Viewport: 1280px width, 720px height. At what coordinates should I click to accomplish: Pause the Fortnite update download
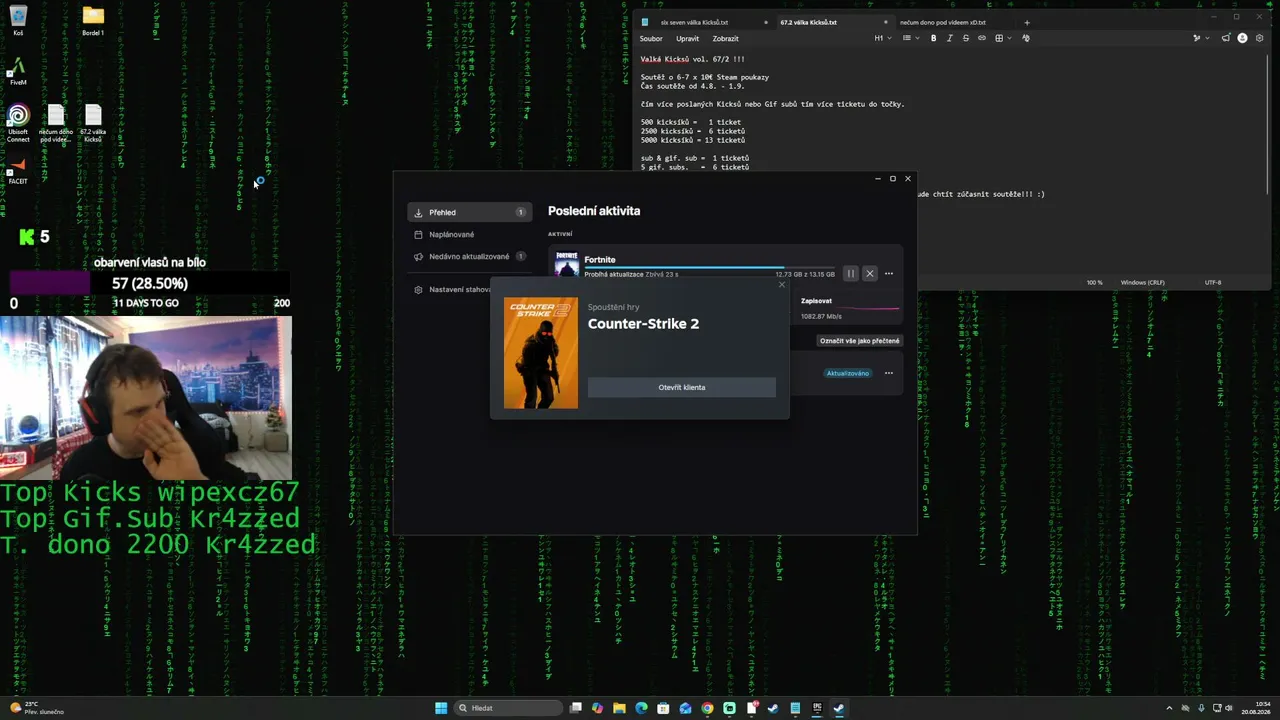point(851,273)
